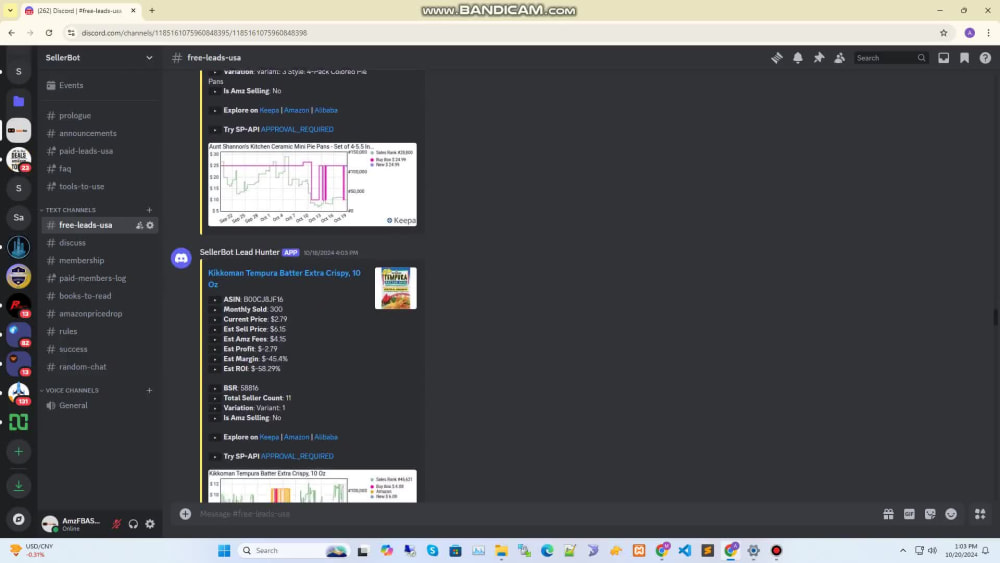Screen dimensions: 1000x563
Task: Open Kikkoman Tempura product thumbnail
Action: click(395, 288)
